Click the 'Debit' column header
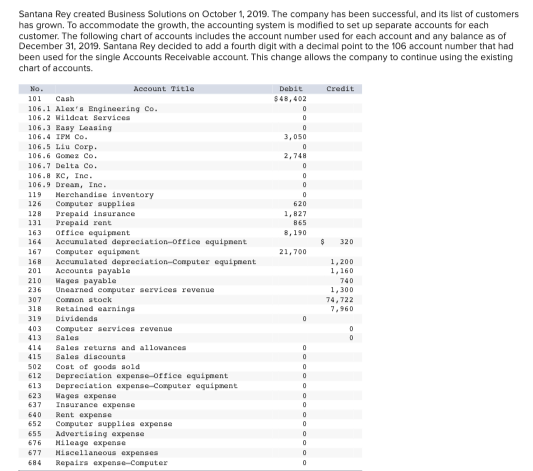Screen dimensions: 533x471 click(291, 89)
